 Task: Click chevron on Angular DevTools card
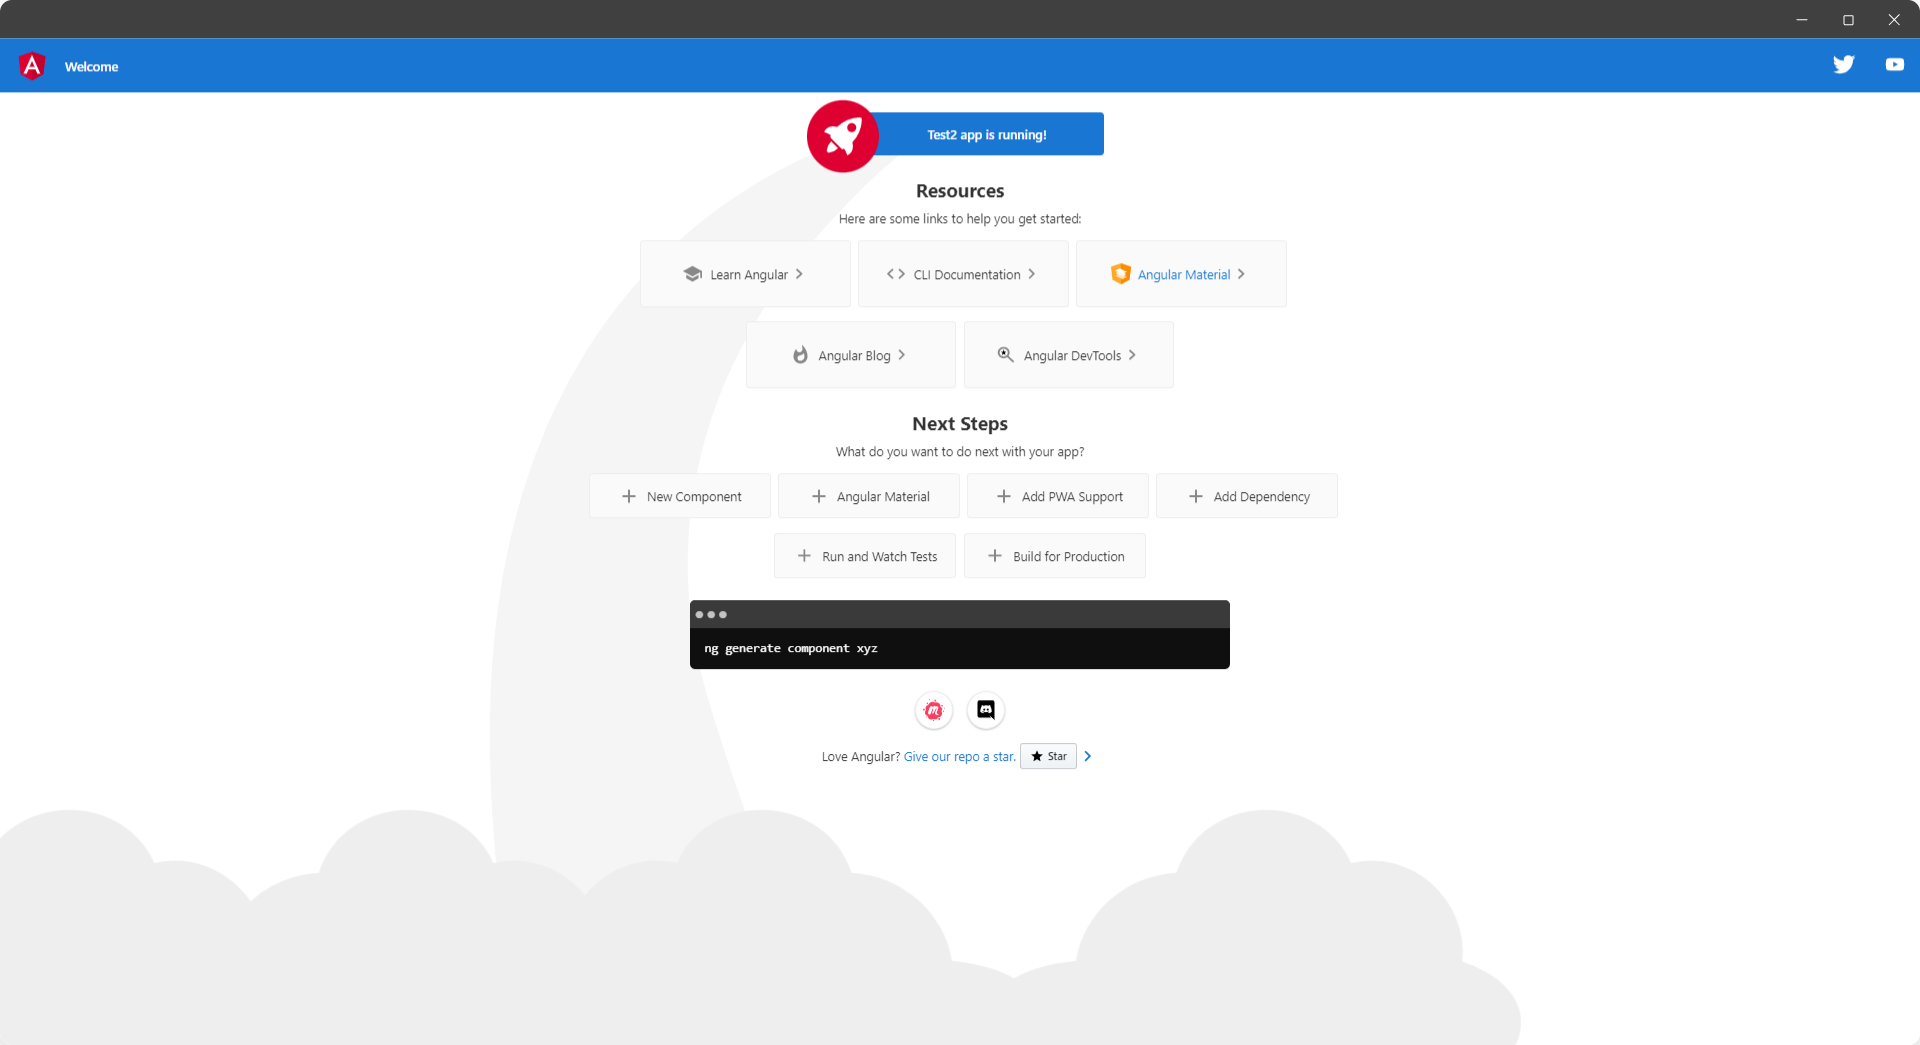coord(1132,355)
